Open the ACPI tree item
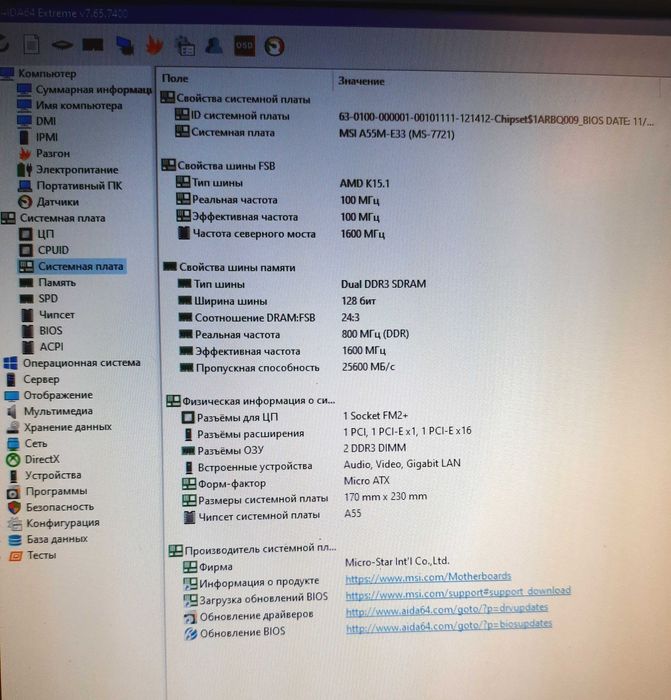 [52, 347]
